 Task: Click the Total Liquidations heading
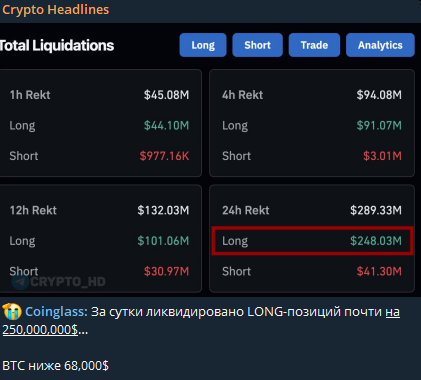click(57, 45)
